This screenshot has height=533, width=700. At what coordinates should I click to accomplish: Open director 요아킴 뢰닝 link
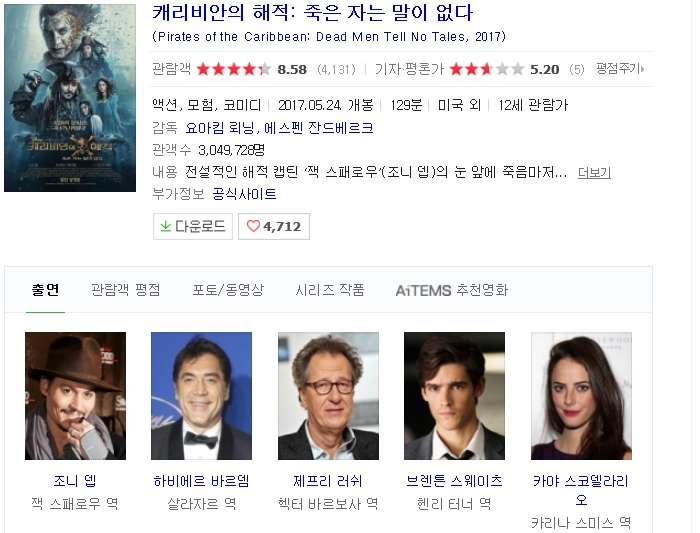point(220,128)
